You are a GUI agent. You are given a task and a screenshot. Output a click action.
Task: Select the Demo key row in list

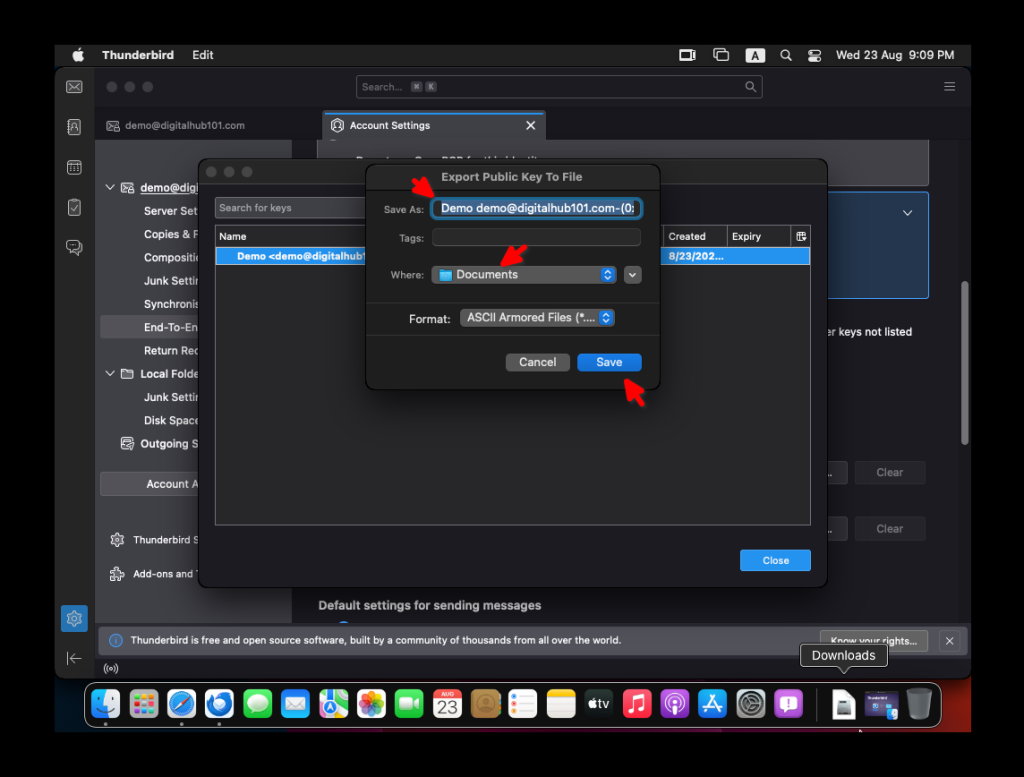click(513, 256)
